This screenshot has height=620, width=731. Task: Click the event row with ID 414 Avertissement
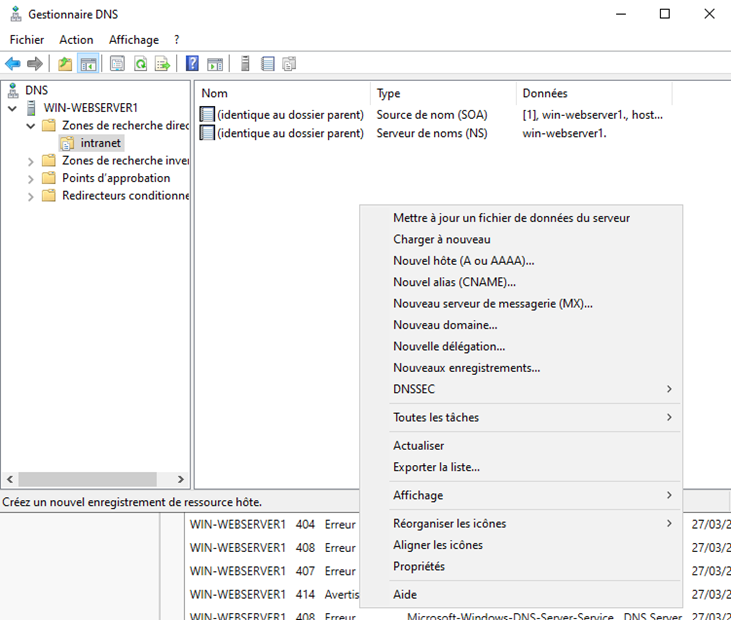[x=273, y=594]
